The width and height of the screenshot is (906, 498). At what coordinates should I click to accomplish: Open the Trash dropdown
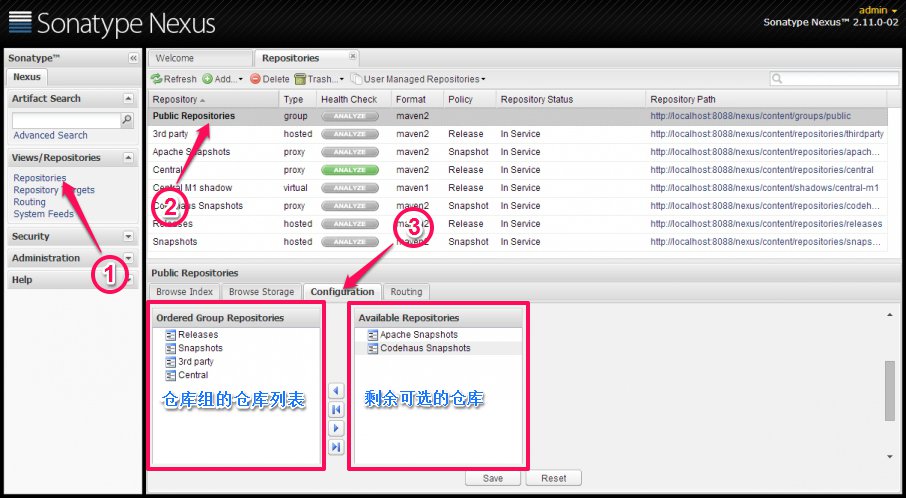[319, 79]
